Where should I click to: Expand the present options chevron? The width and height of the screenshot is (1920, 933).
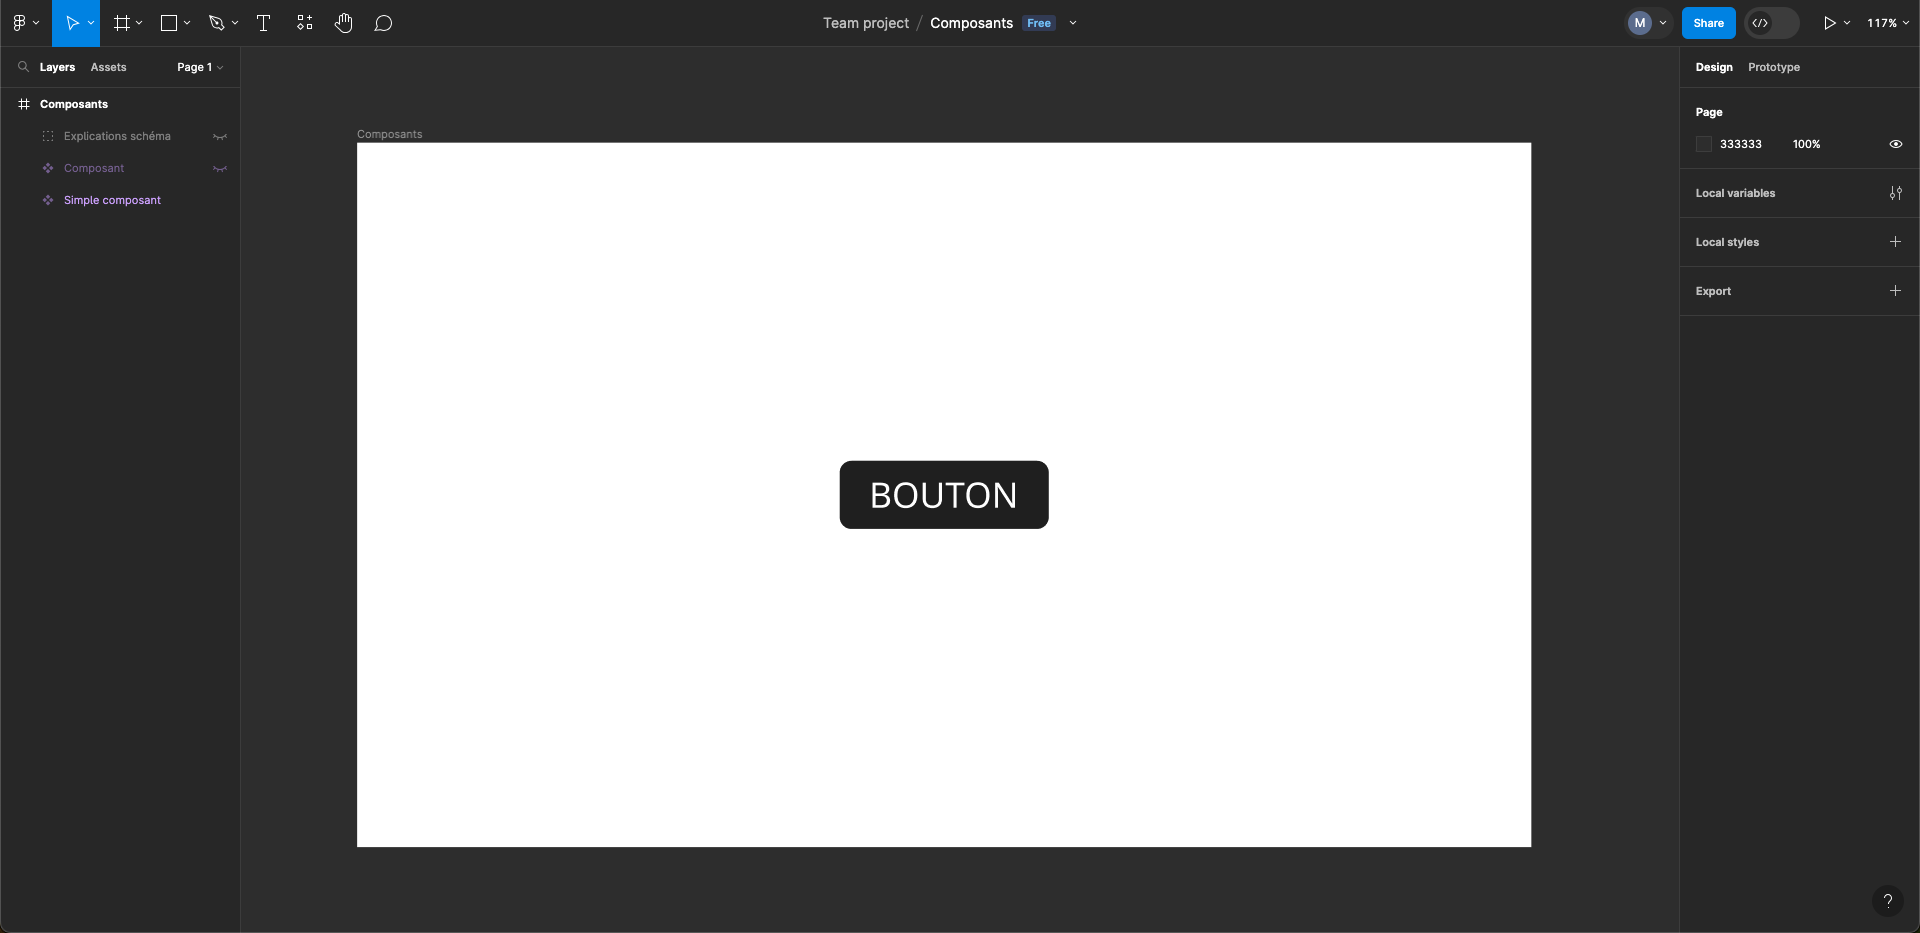click(1847, 23)
